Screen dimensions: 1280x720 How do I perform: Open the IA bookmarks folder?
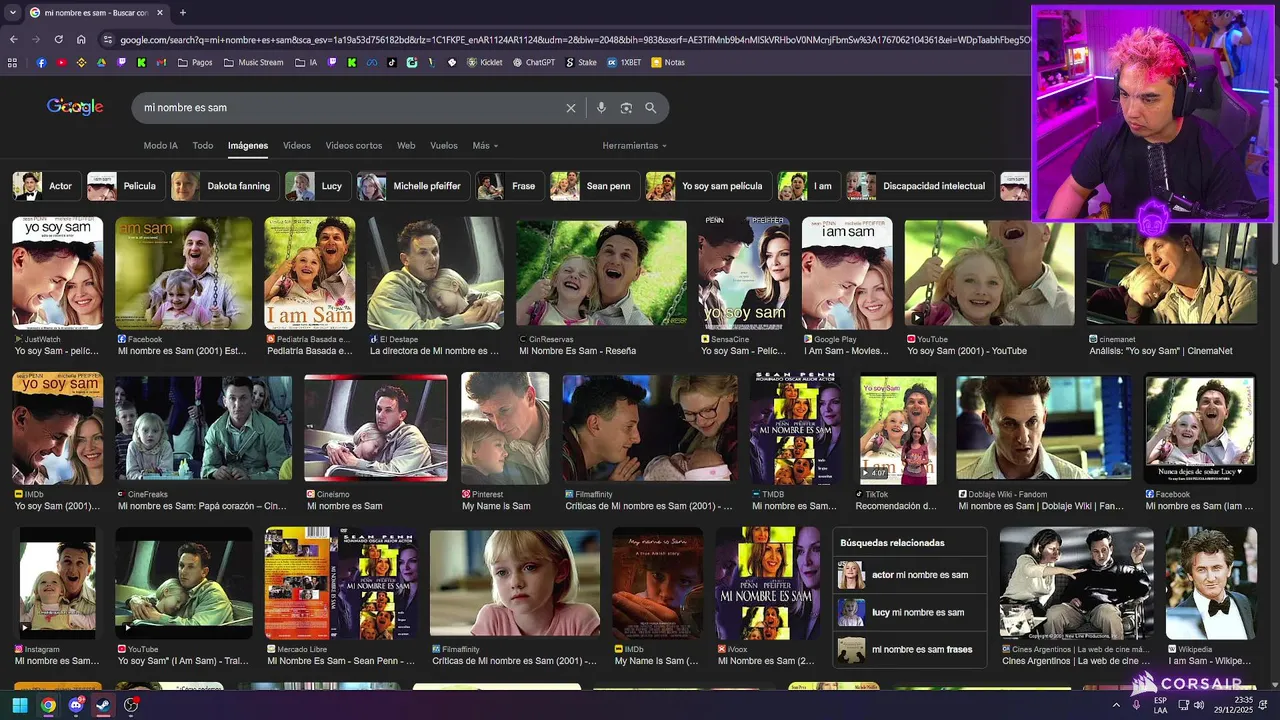pos(306,62)
